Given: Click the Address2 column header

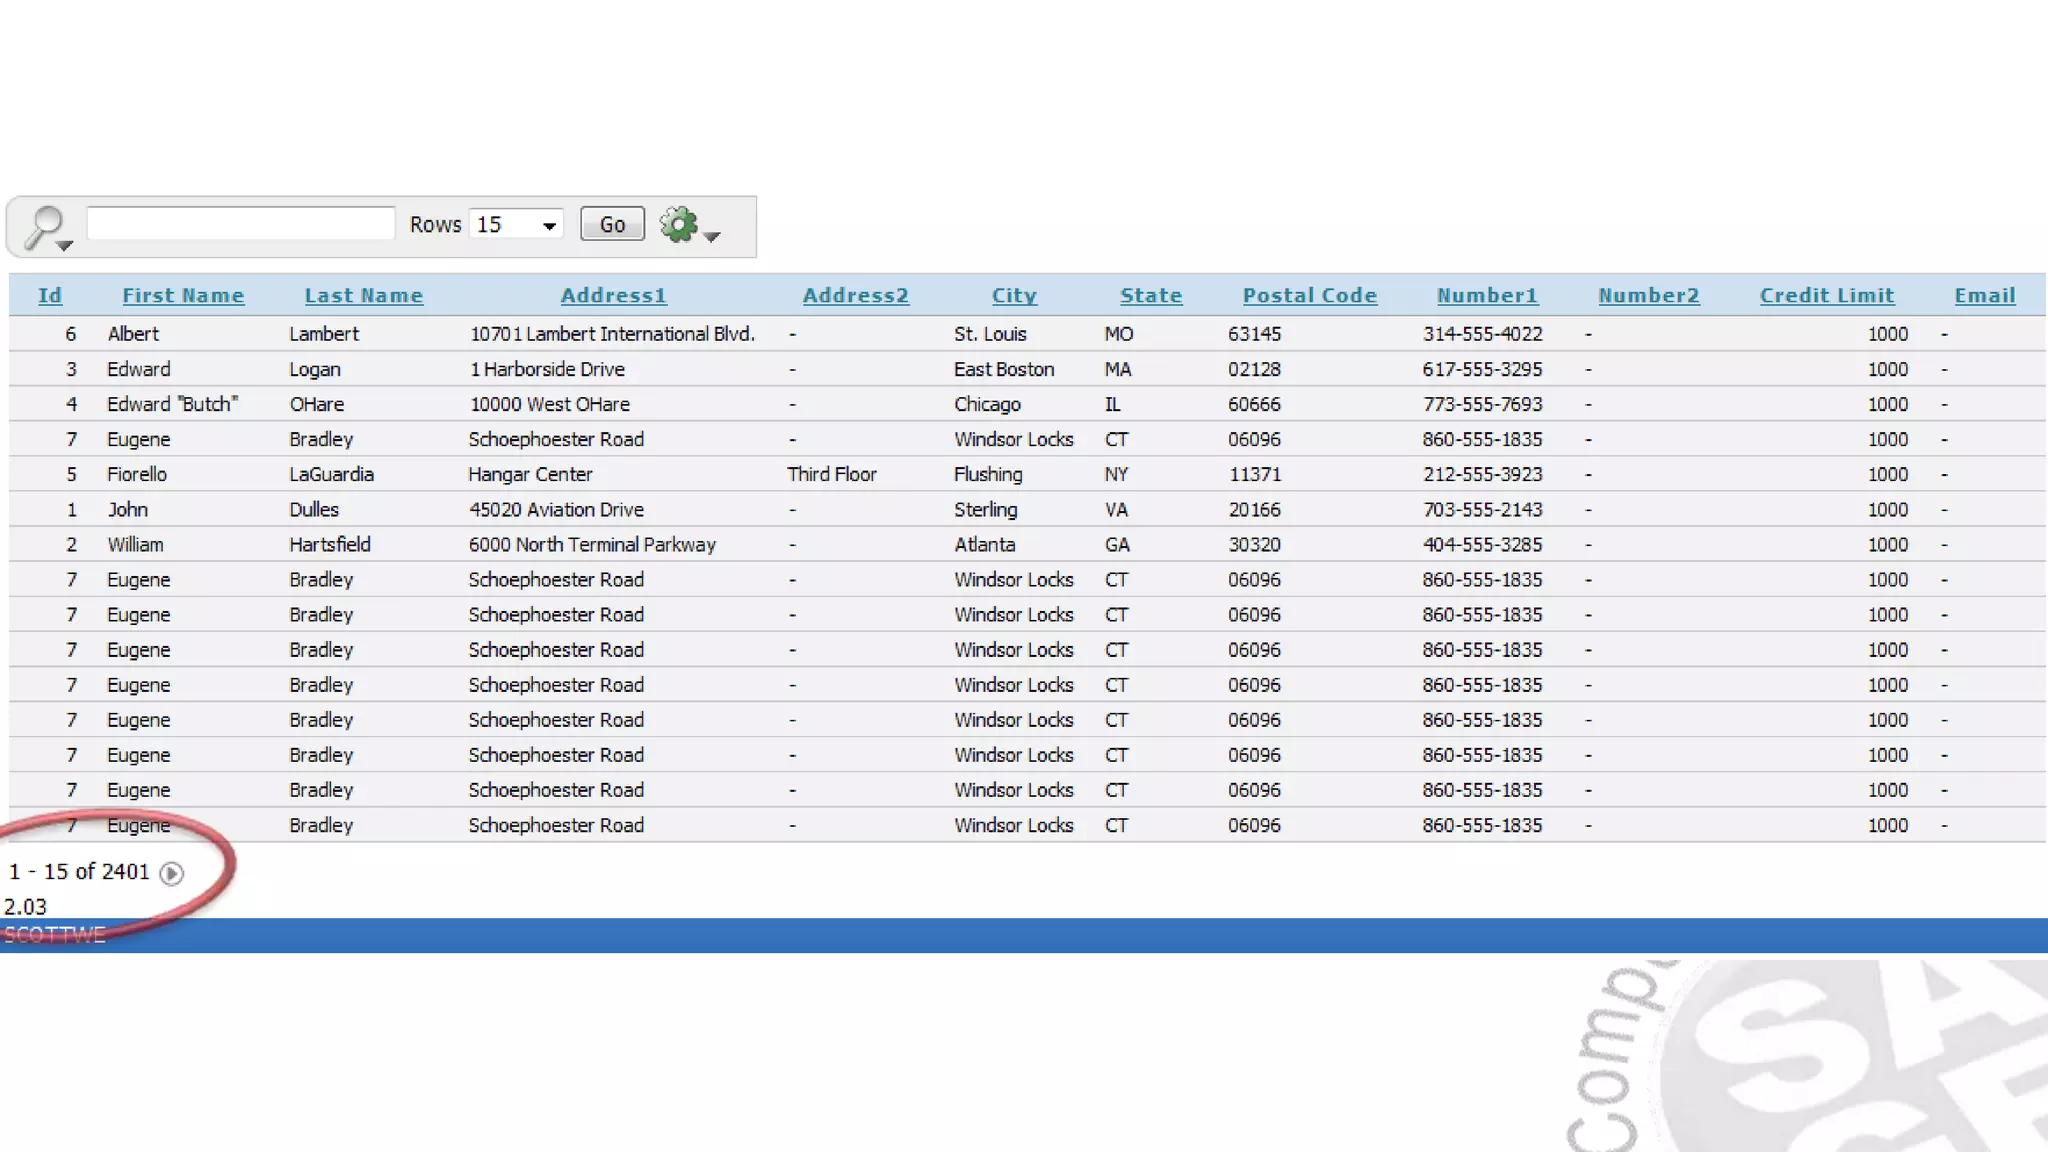Looking at the screenshot, I should pos(856,296).
